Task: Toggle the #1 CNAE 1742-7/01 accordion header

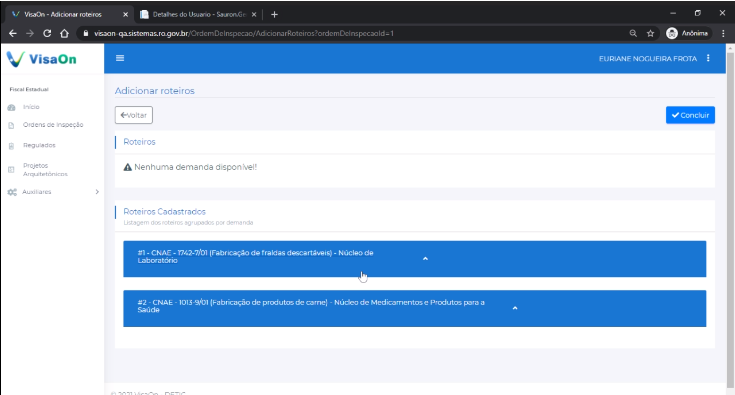Action: (x=414, y=259)
